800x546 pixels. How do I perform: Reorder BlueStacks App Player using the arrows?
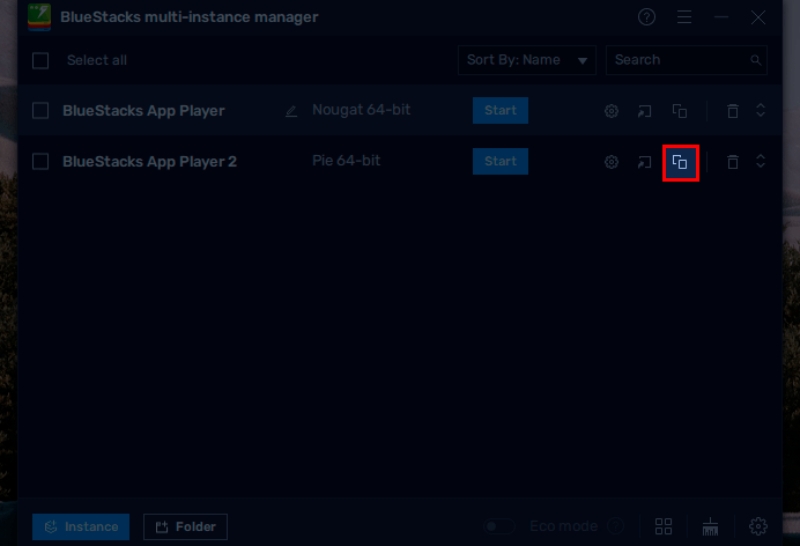pos(760,110)
